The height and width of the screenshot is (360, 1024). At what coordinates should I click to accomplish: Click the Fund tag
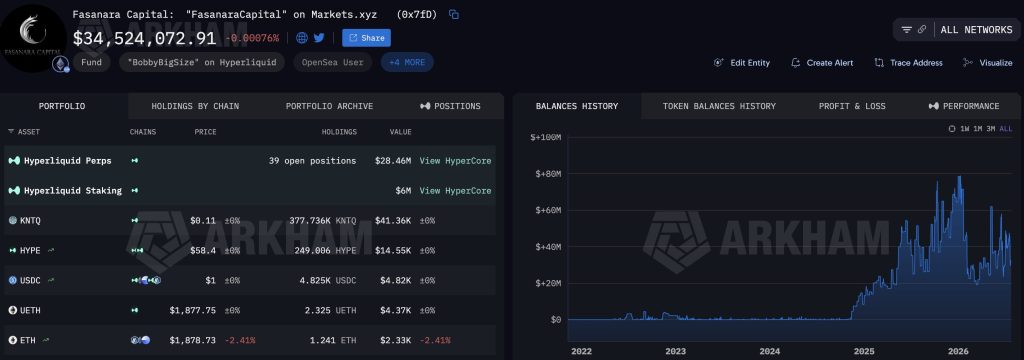click(x=91, y=63)
